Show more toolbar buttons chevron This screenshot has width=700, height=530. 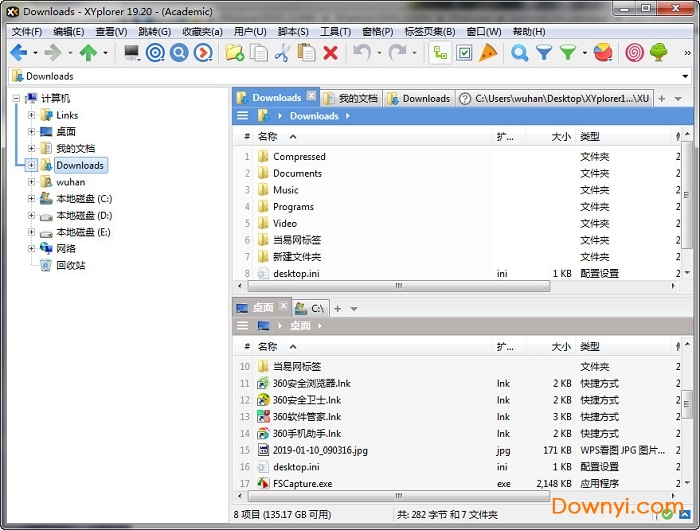click(x=687, y=53)
